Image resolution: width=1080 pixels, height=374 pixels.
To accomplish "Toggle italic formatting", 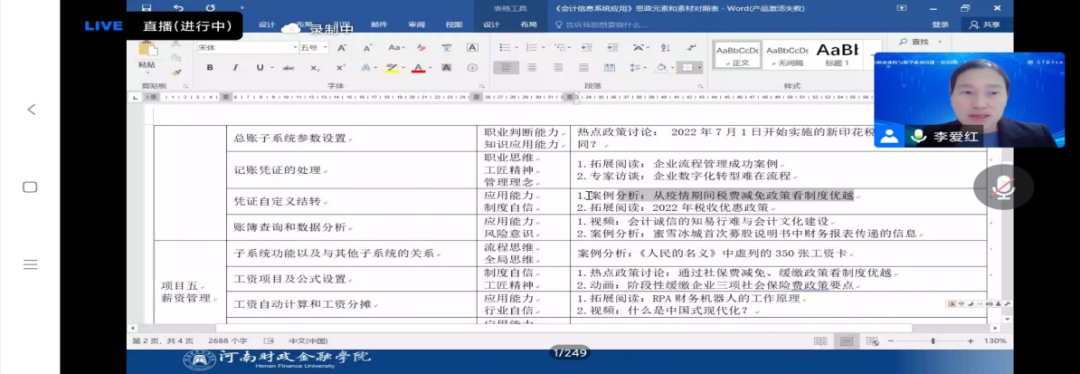I will tap(235, 67).
